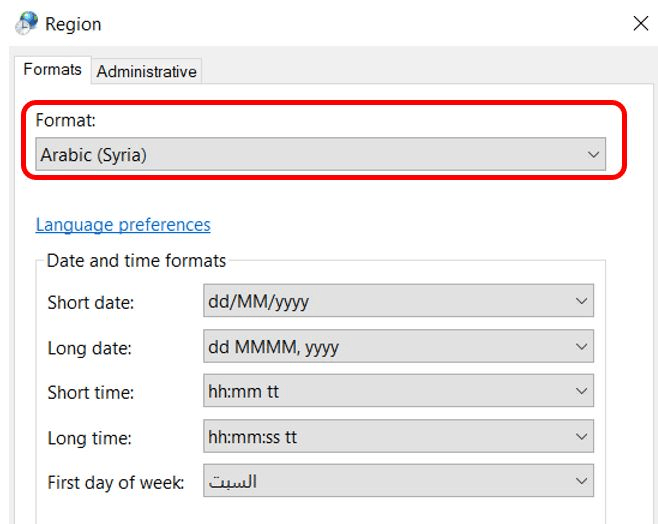Click the "Long time:" label

click(89, 438)
